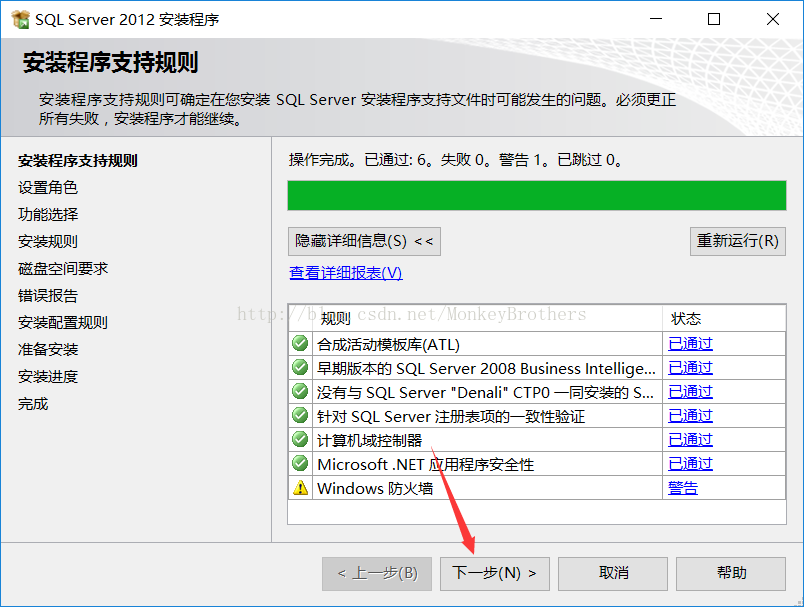Minimize the SQL Server 2012 setup window
The width and height of the screenshot is (804, 607).
coord(656,19)
